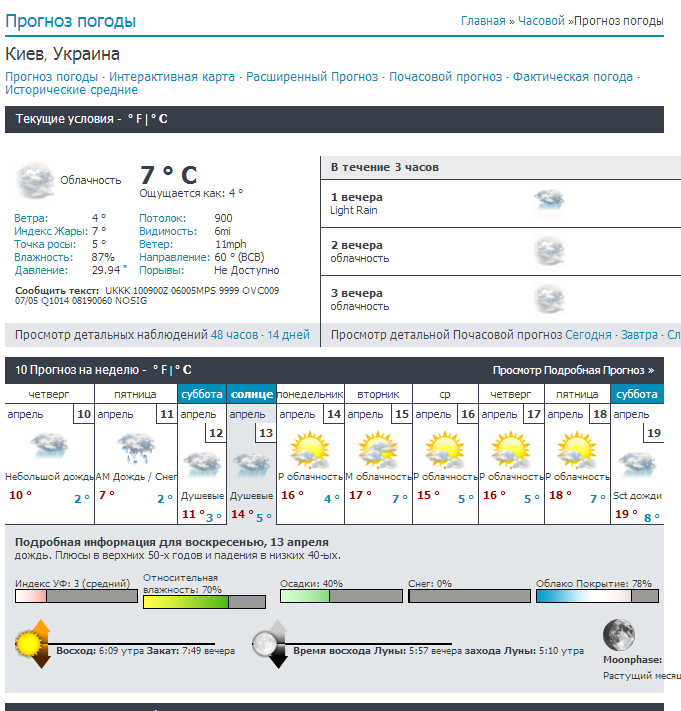This screenshot has height=711, width=681.
Task: Select the четверг April 10 day tab
Action: pyautogui.click(x=49, y=394)
